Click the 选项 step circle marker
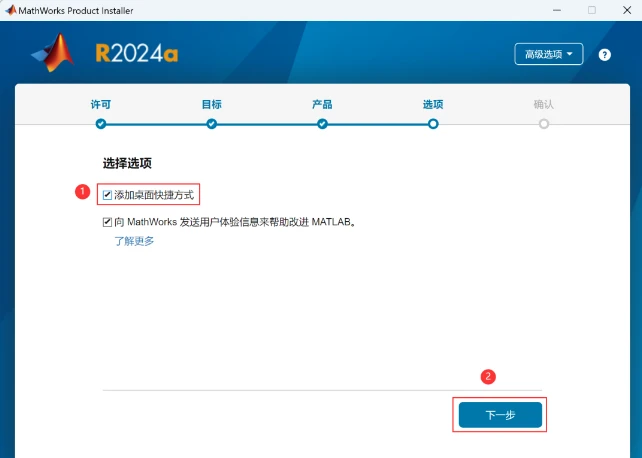Viewport: 642px width, 458px height. click(433, 124)
